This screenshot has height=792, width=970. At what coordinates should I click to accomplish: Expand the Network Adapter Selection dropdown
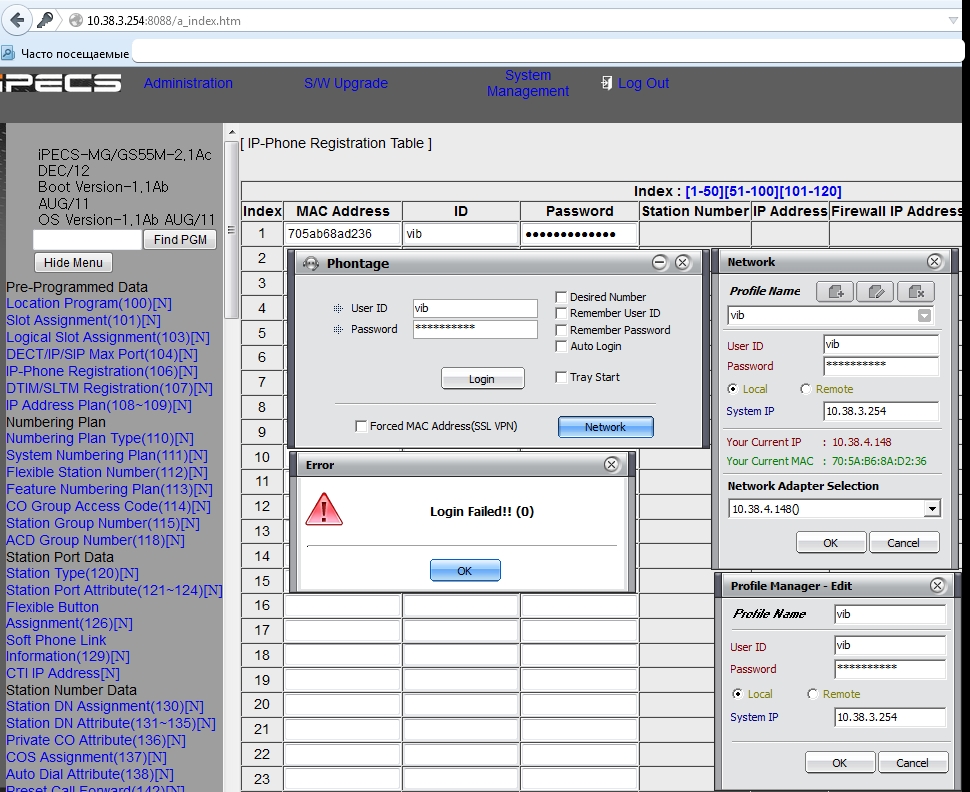coord(932,509)
